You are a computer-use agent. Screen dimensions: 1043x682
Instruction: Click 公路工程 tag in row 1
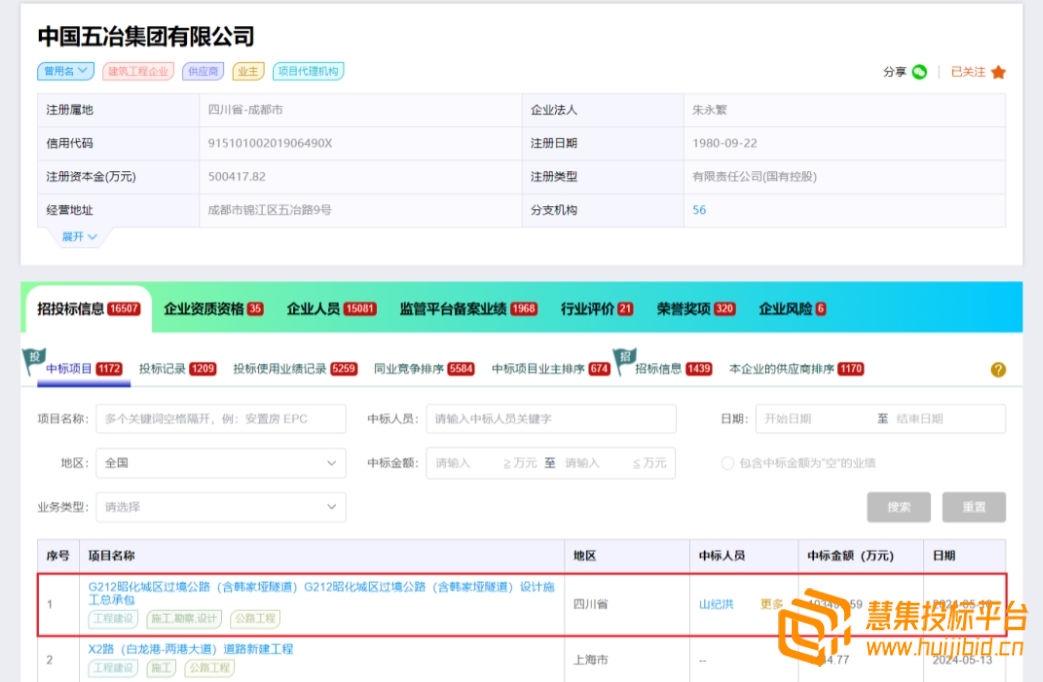click(255, 619)
